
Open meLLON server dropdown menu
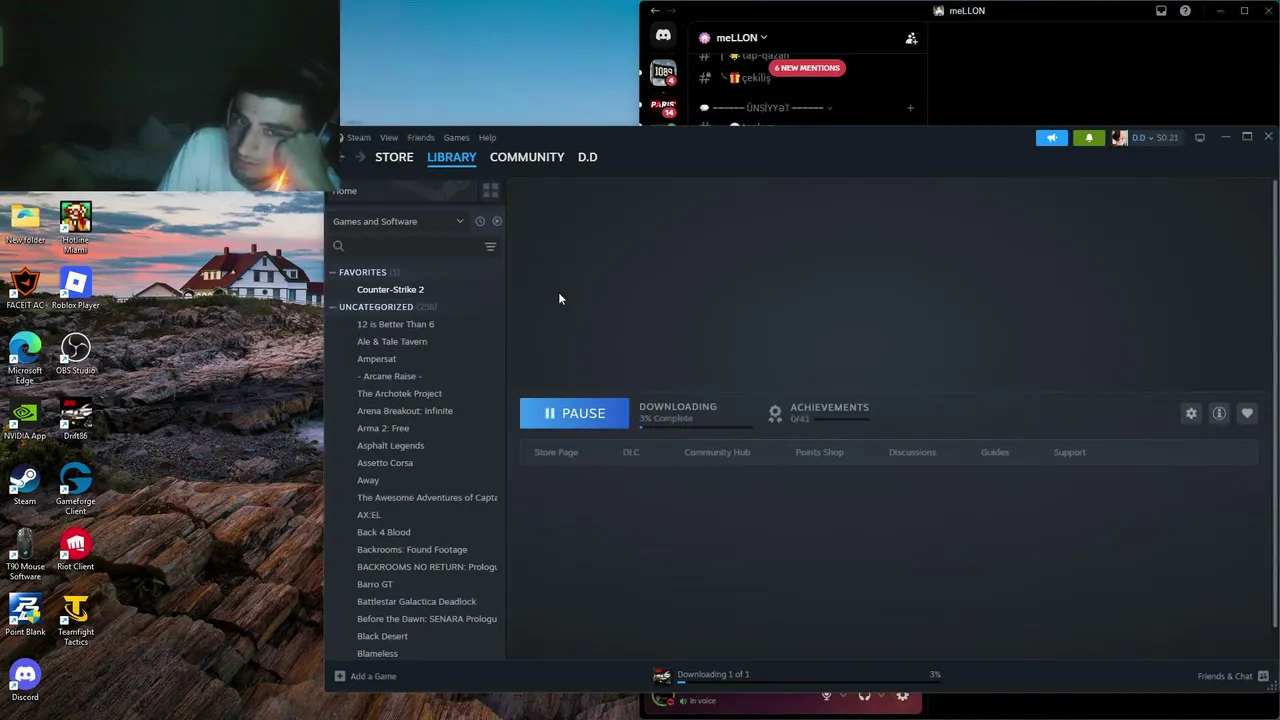tap(741, 38)
